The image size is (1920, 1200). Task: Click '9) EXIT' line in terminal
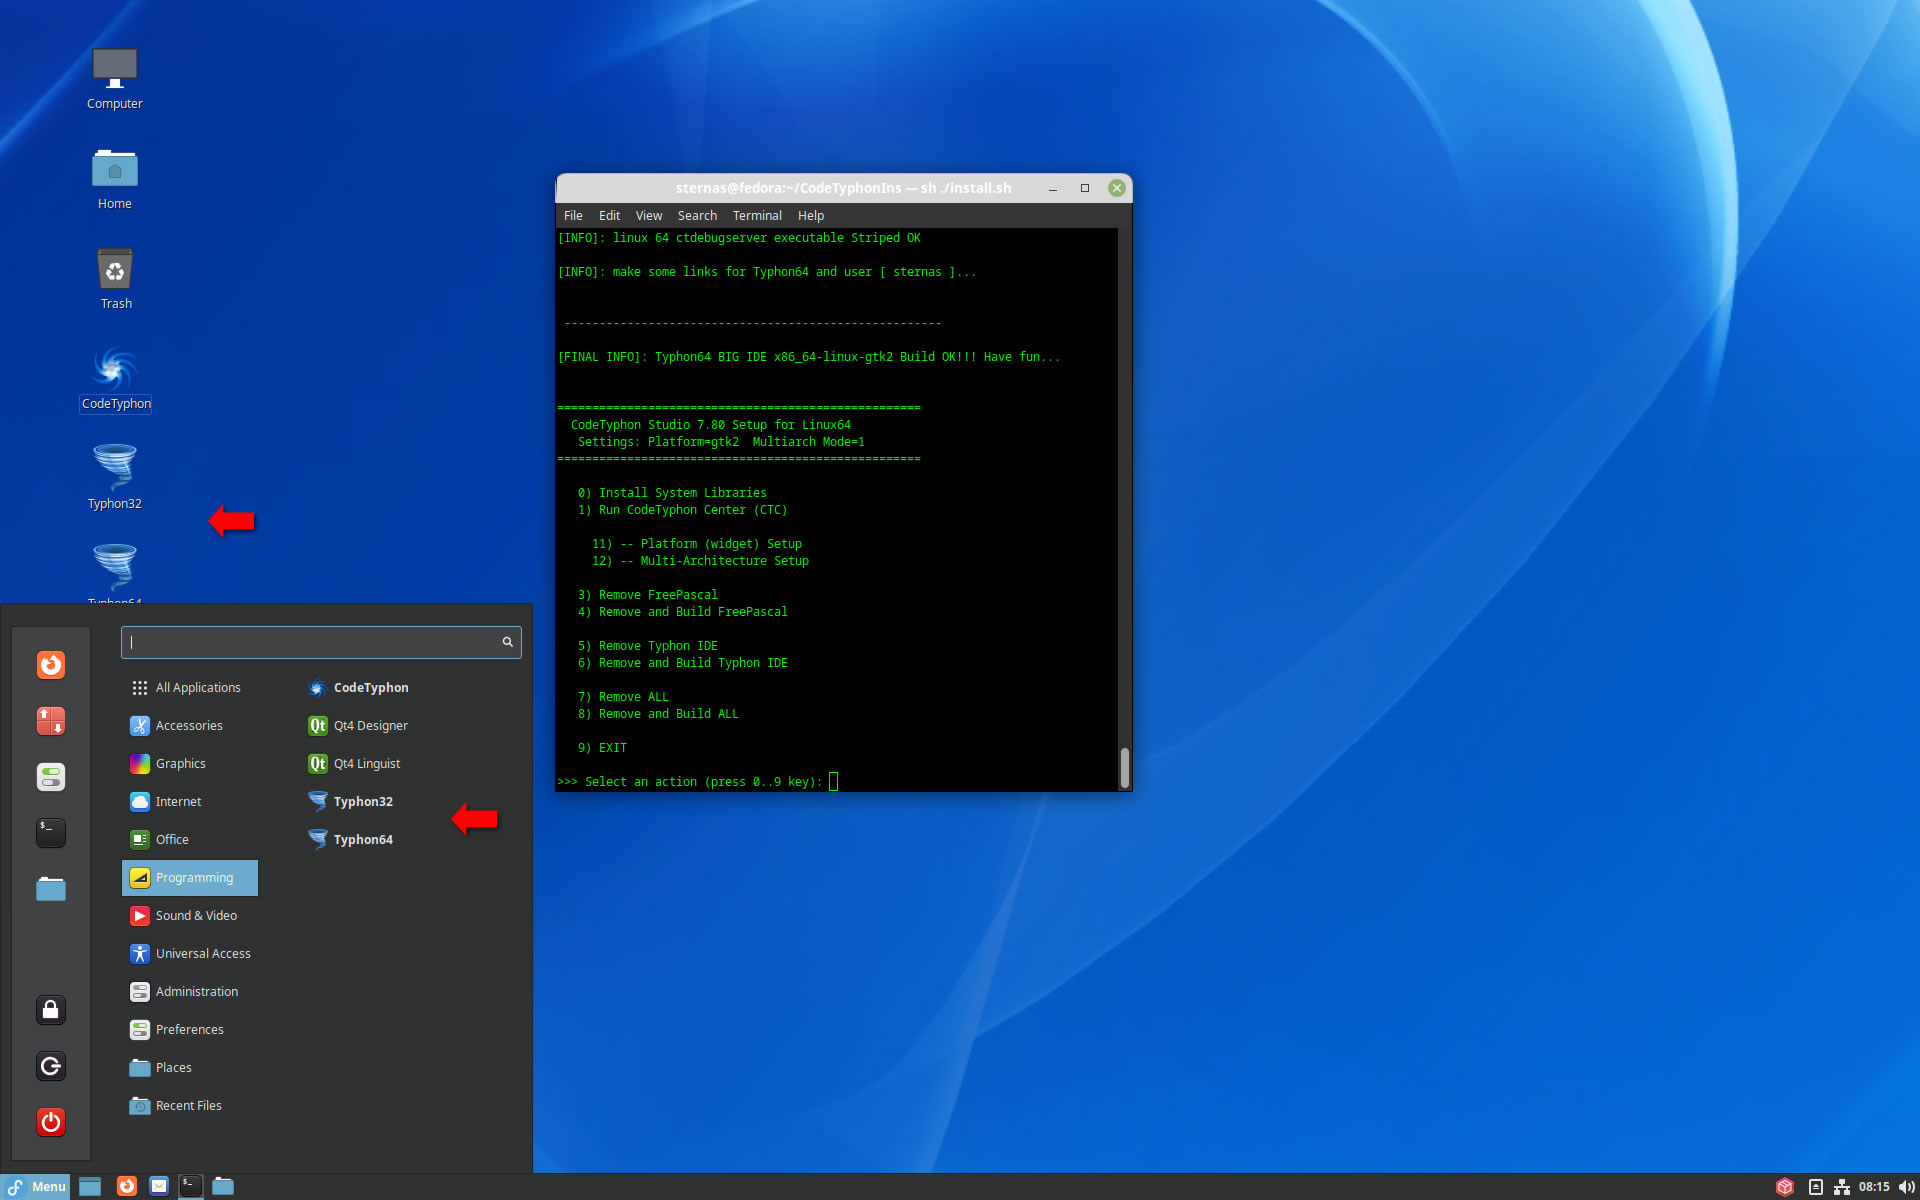point(602,748)
